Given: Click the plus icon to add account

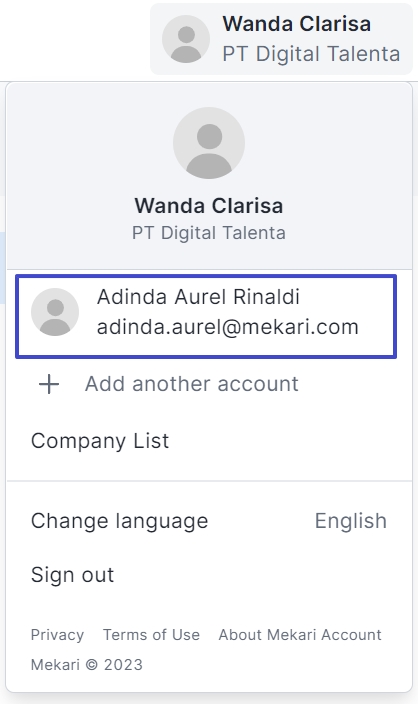Looking at the screenshot, I should tap(49, 385).
